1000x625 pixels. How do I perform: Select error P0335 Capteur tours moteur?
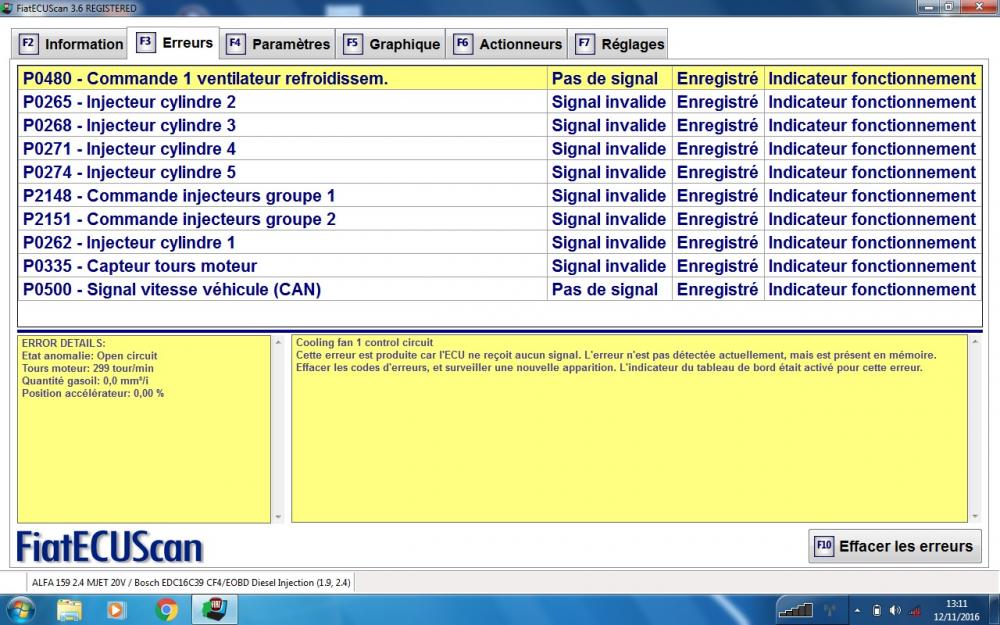(x=499, y=266)
